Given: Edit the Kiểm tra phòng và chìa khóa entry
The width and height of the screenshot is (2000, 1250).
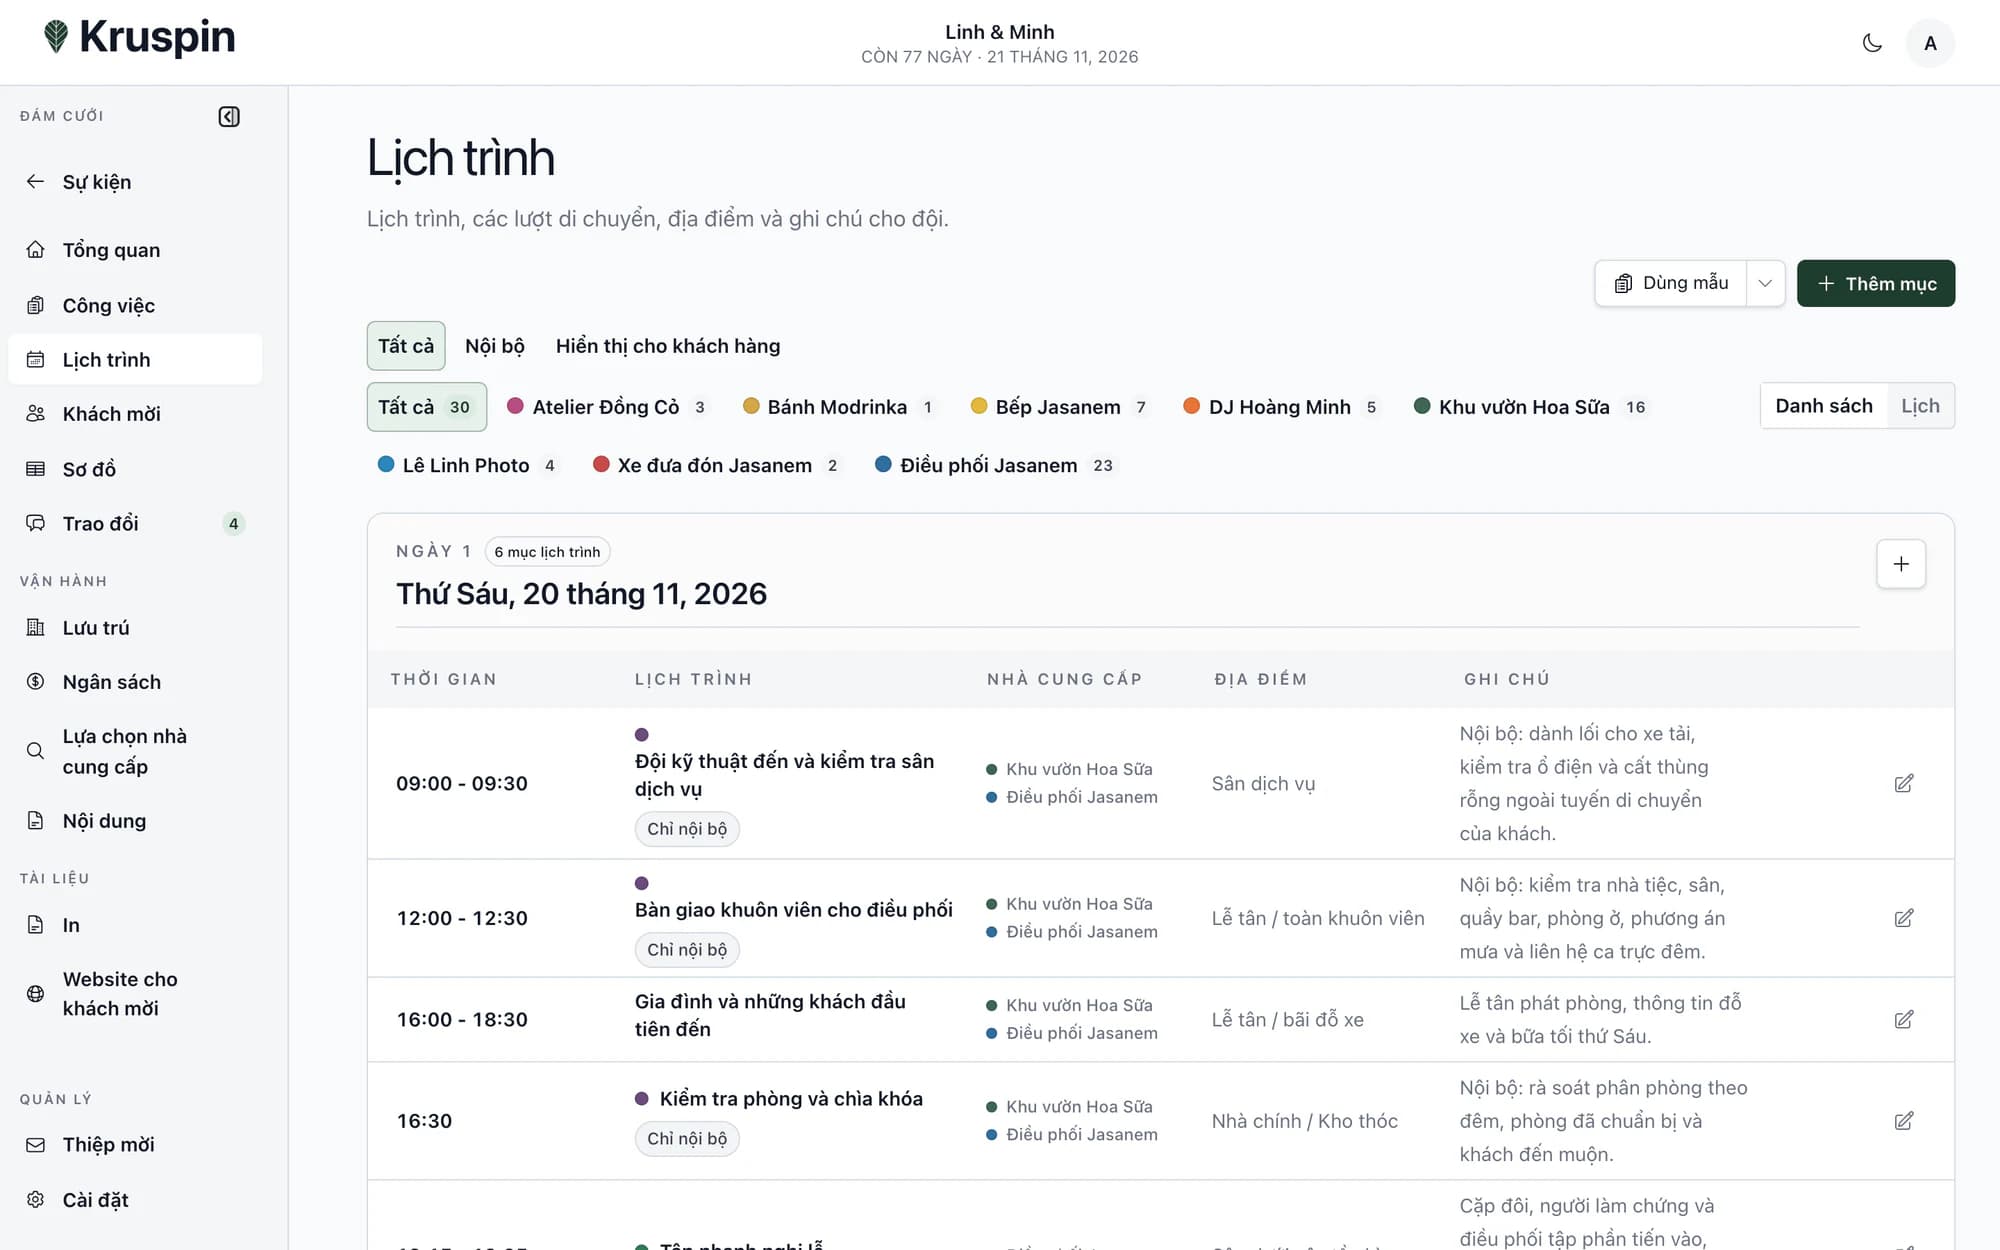Looking at the screenshot, I should tap(1904, 1121).
